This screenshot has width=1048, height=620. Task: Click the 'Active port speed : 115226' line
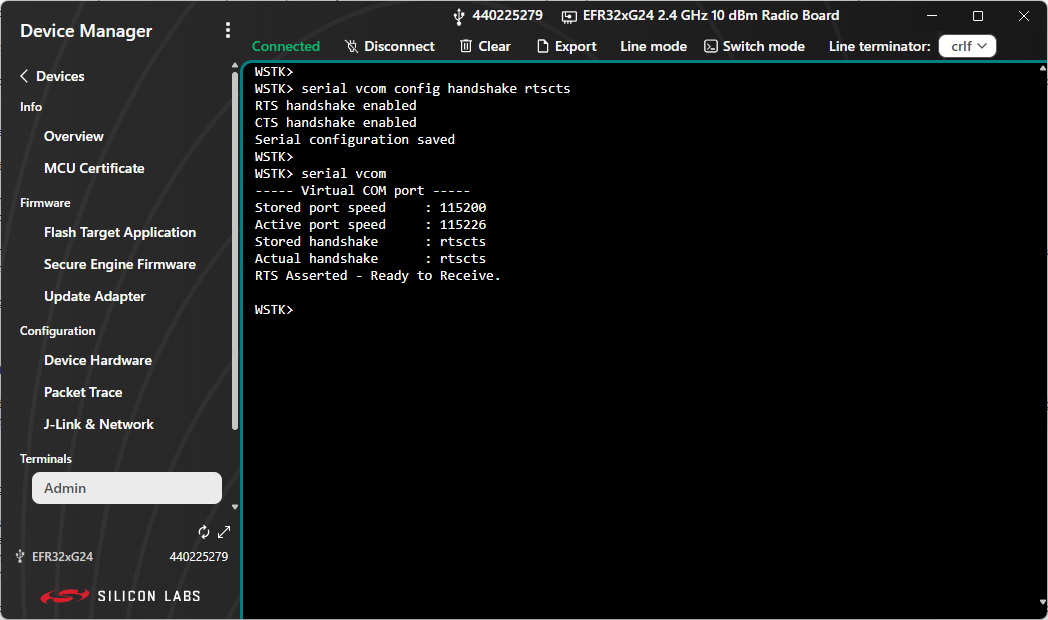point(370,225)
